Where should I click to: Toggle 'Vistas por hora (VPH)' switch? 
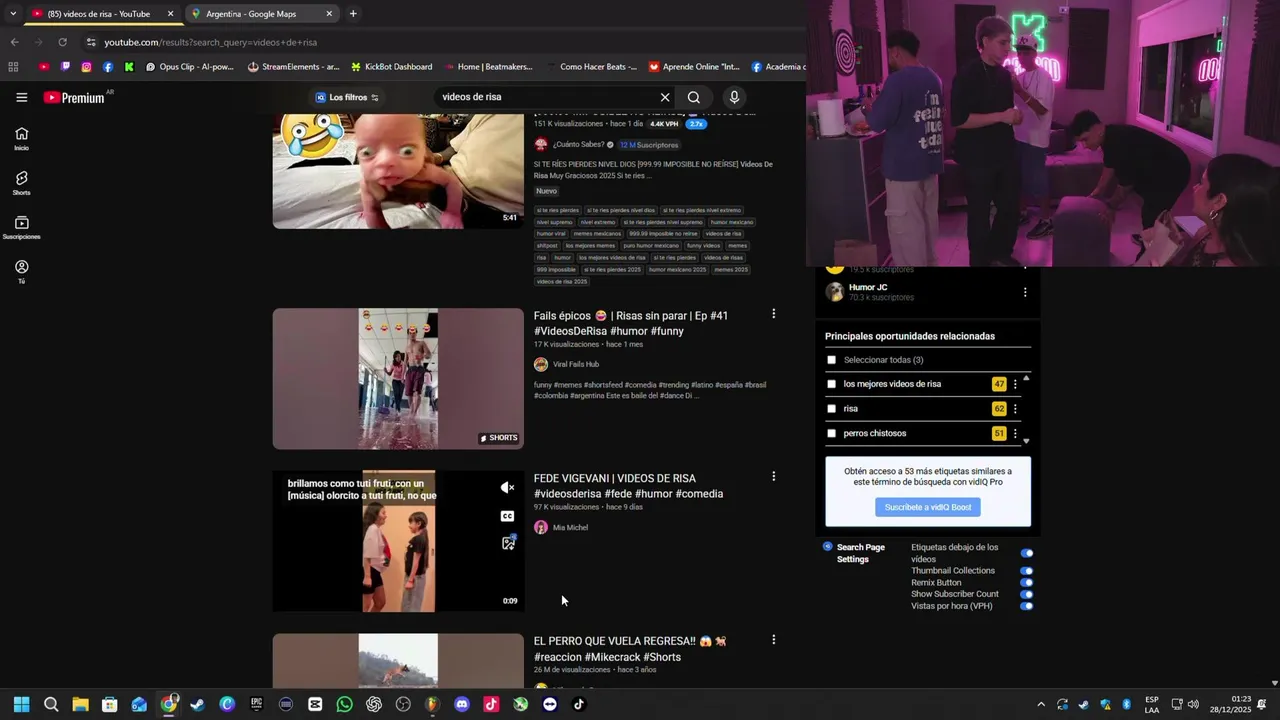(1027, 606)
